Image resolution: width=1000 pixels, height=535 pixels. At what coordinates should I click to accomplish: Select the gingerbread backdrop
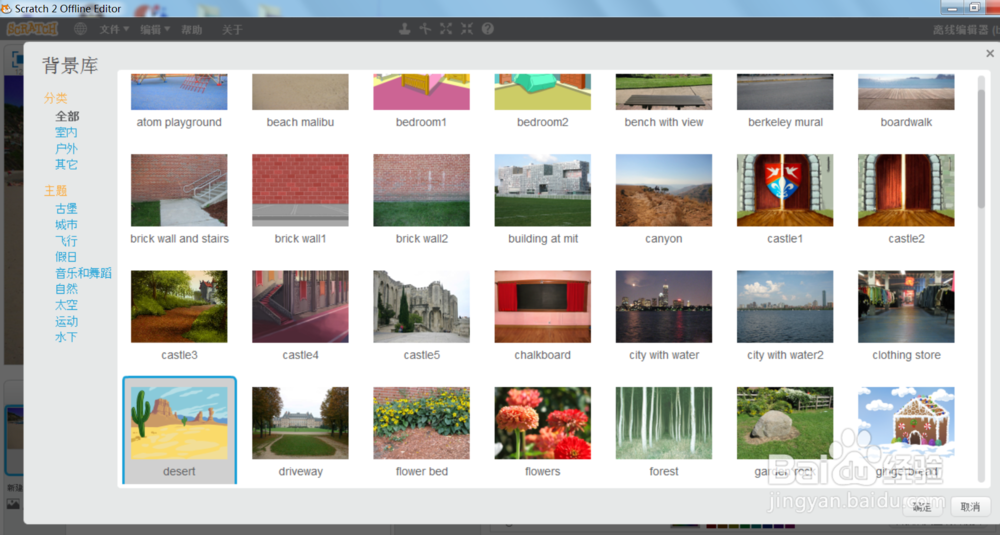pos(906,432)
